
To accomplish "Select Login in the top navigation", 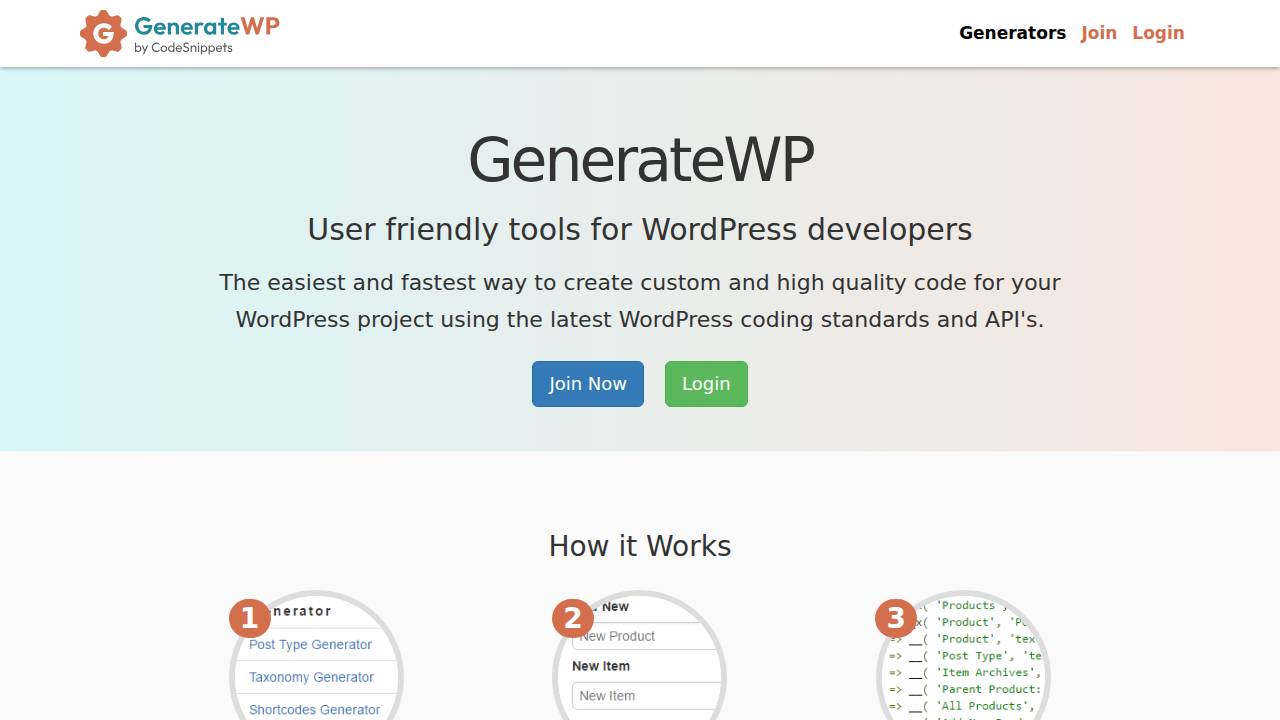I will (1157, 32).
